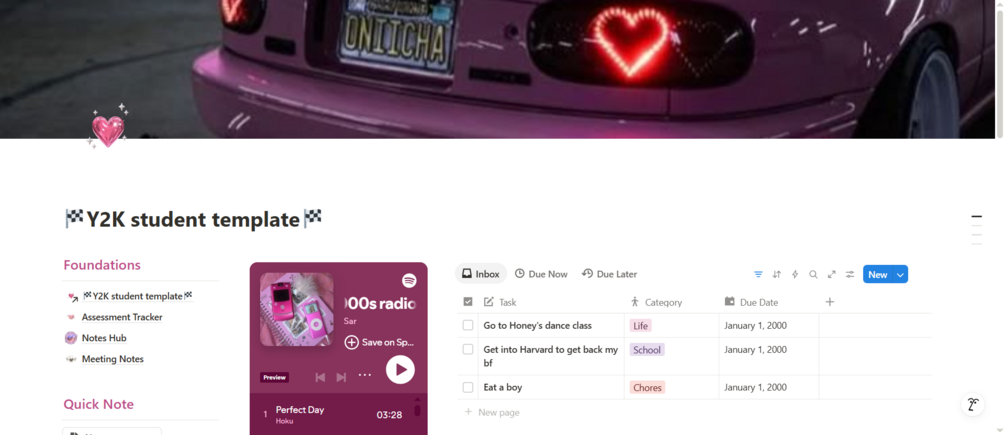
Task: Click the sort arrows icon
Action: (777, 274)
